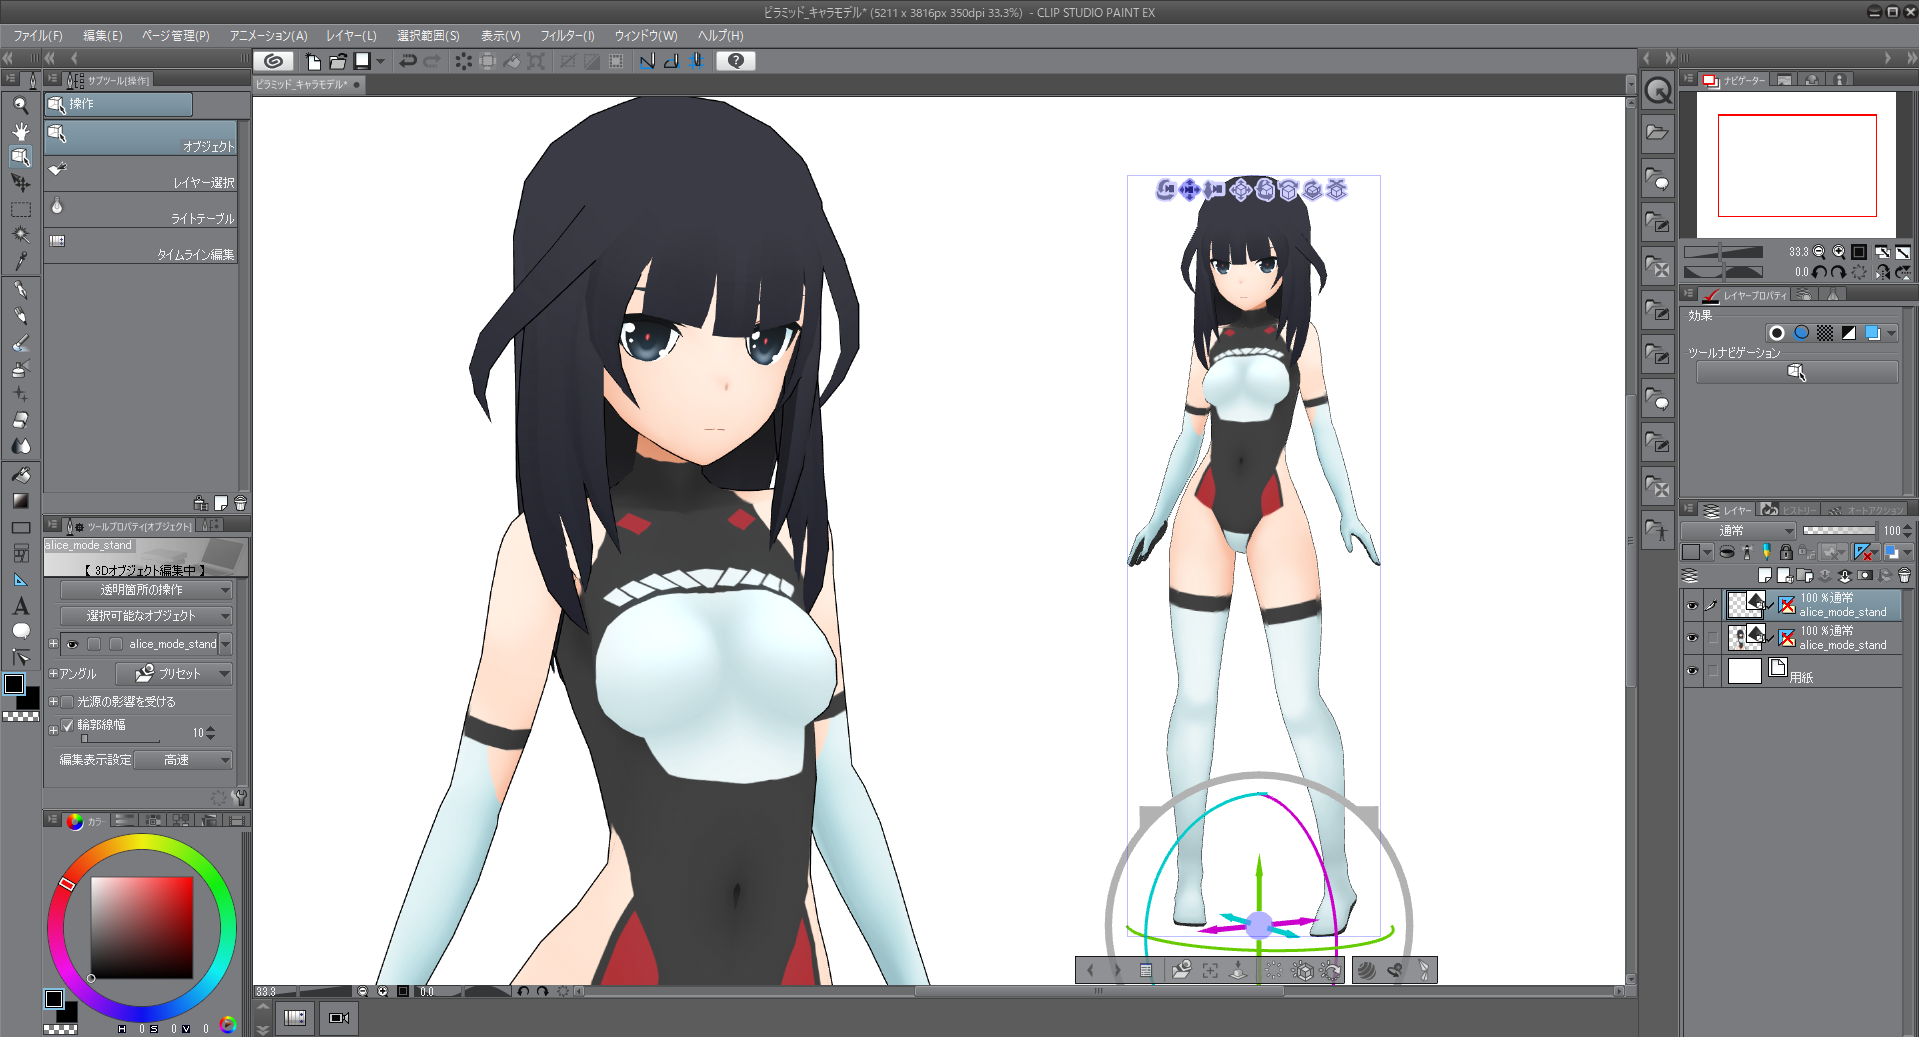This screenshot has width=1919, height=1037.
Task: Open the 高速 display setting dropdown
Action: point(184,760)
